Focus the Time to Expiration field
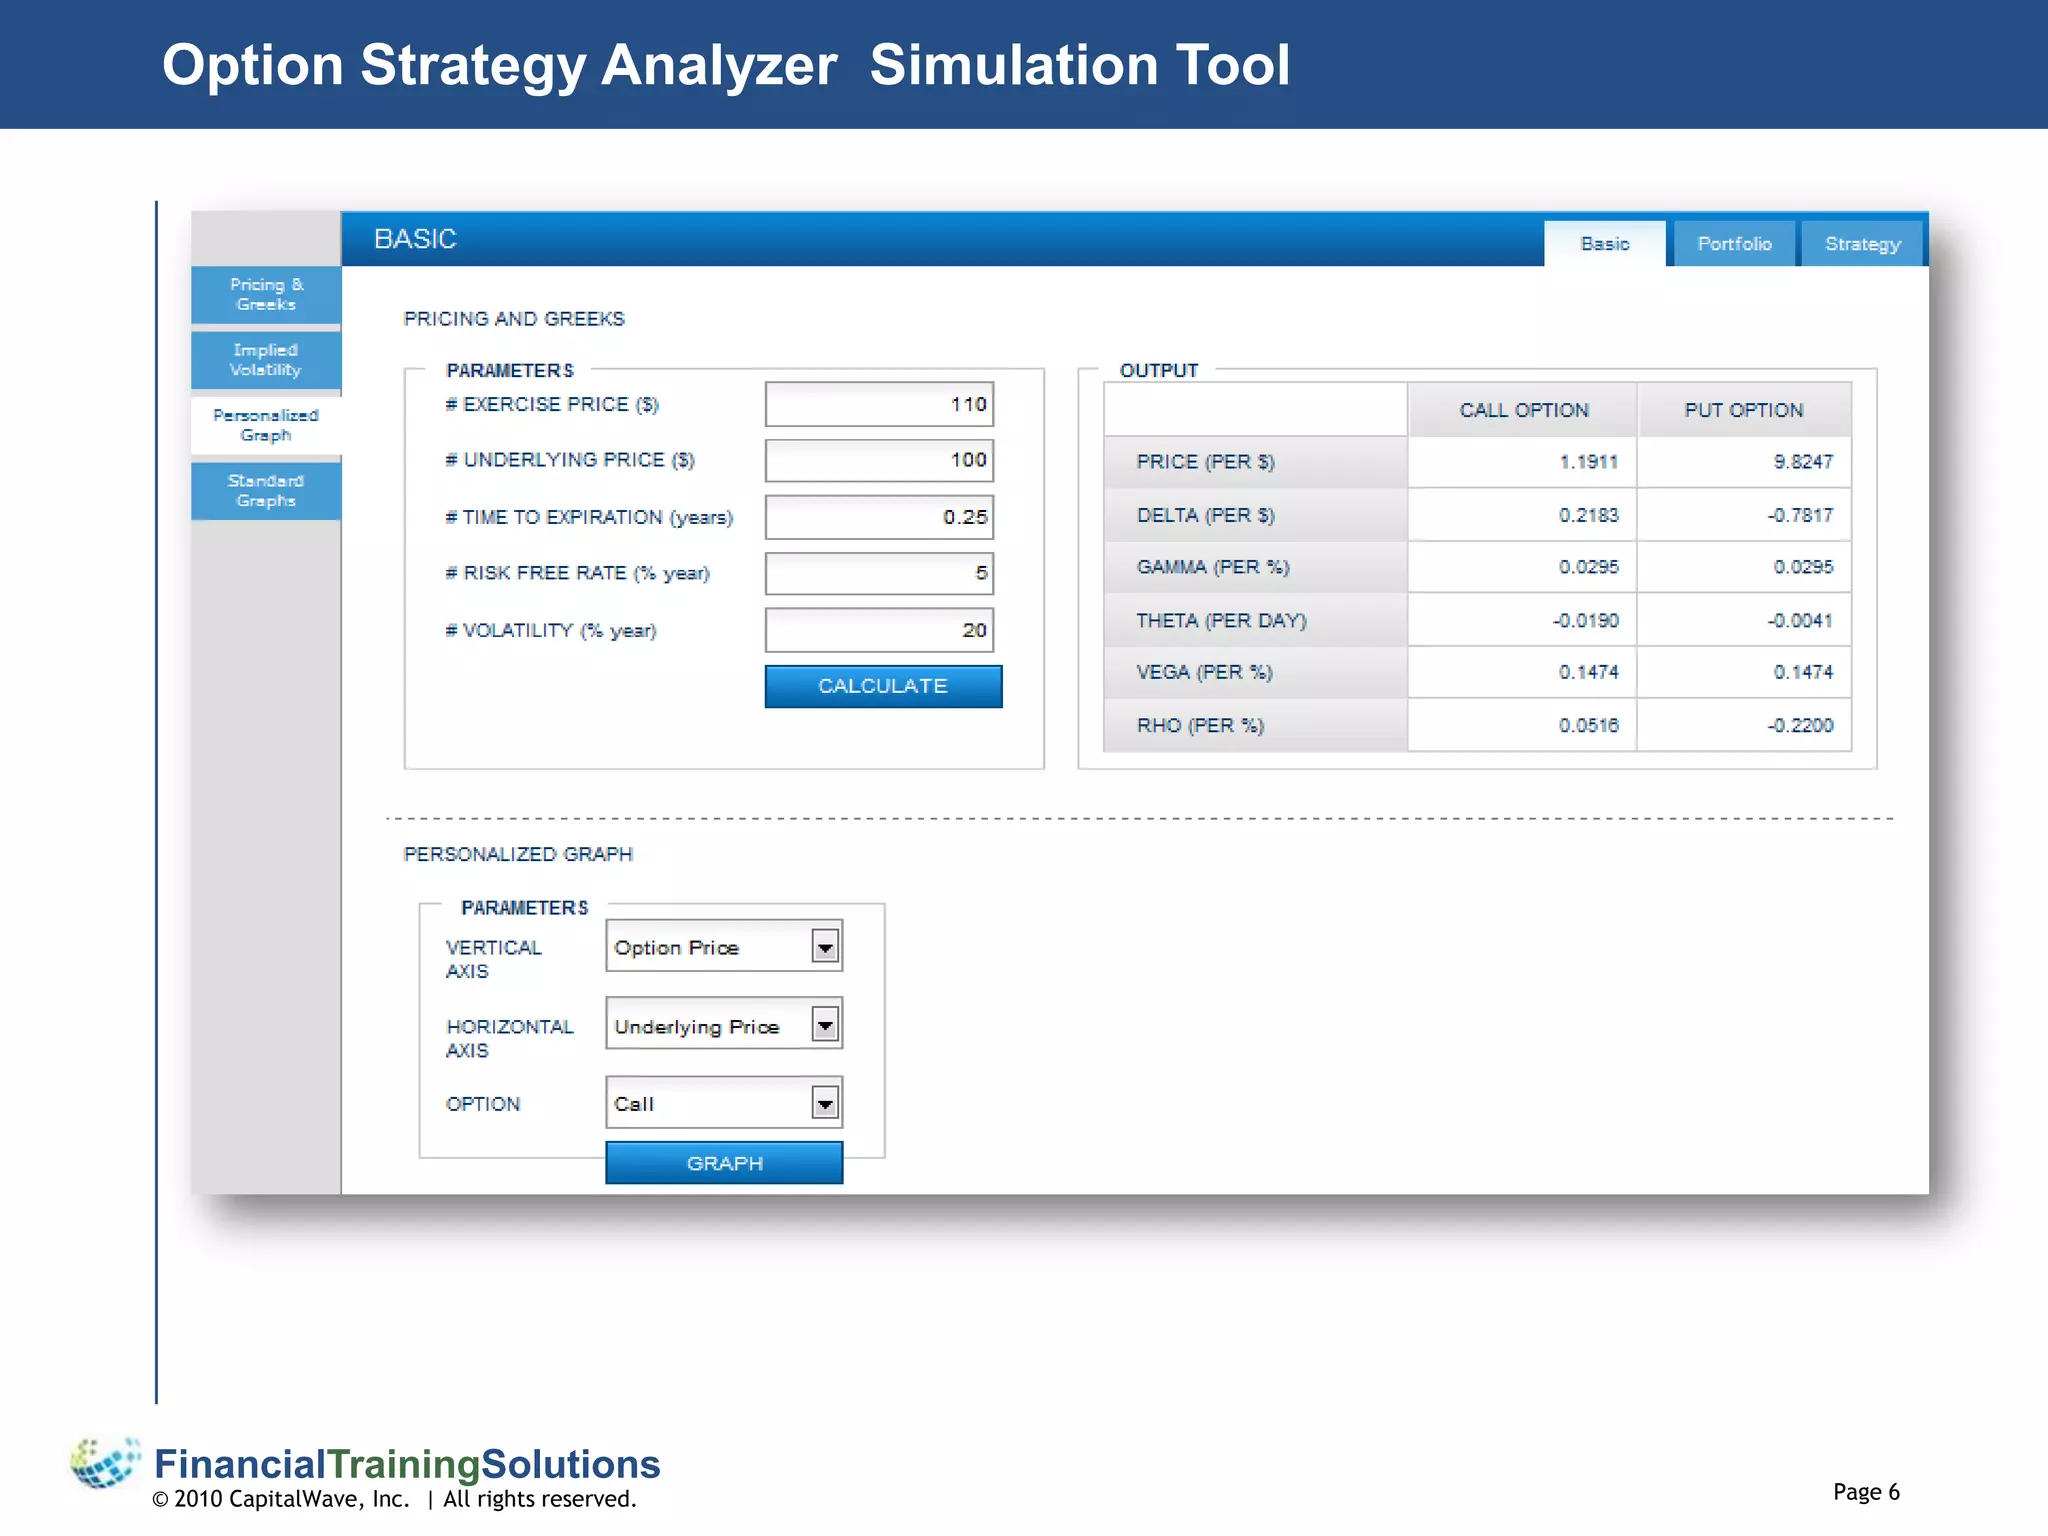2048x1536 pixels. (879, 517)
